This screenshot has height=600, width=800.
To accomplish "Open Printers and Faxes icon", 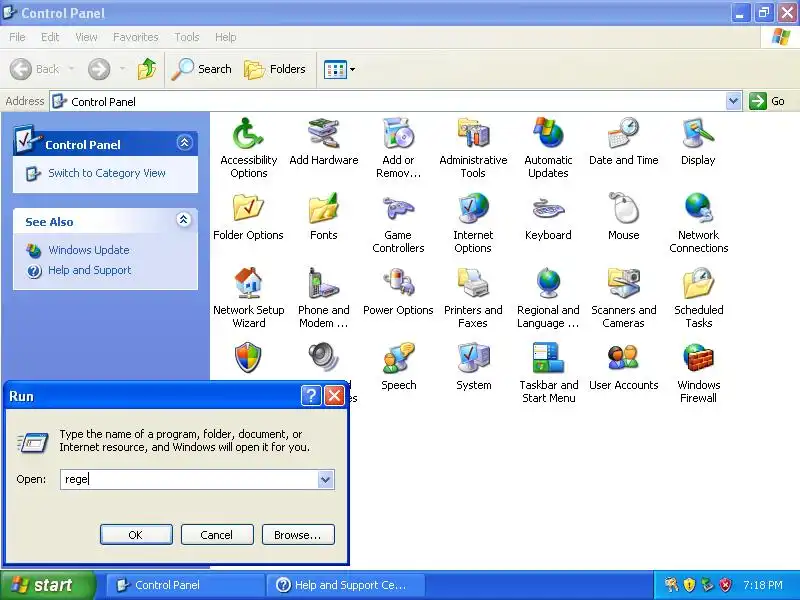I will coord(473,284).
